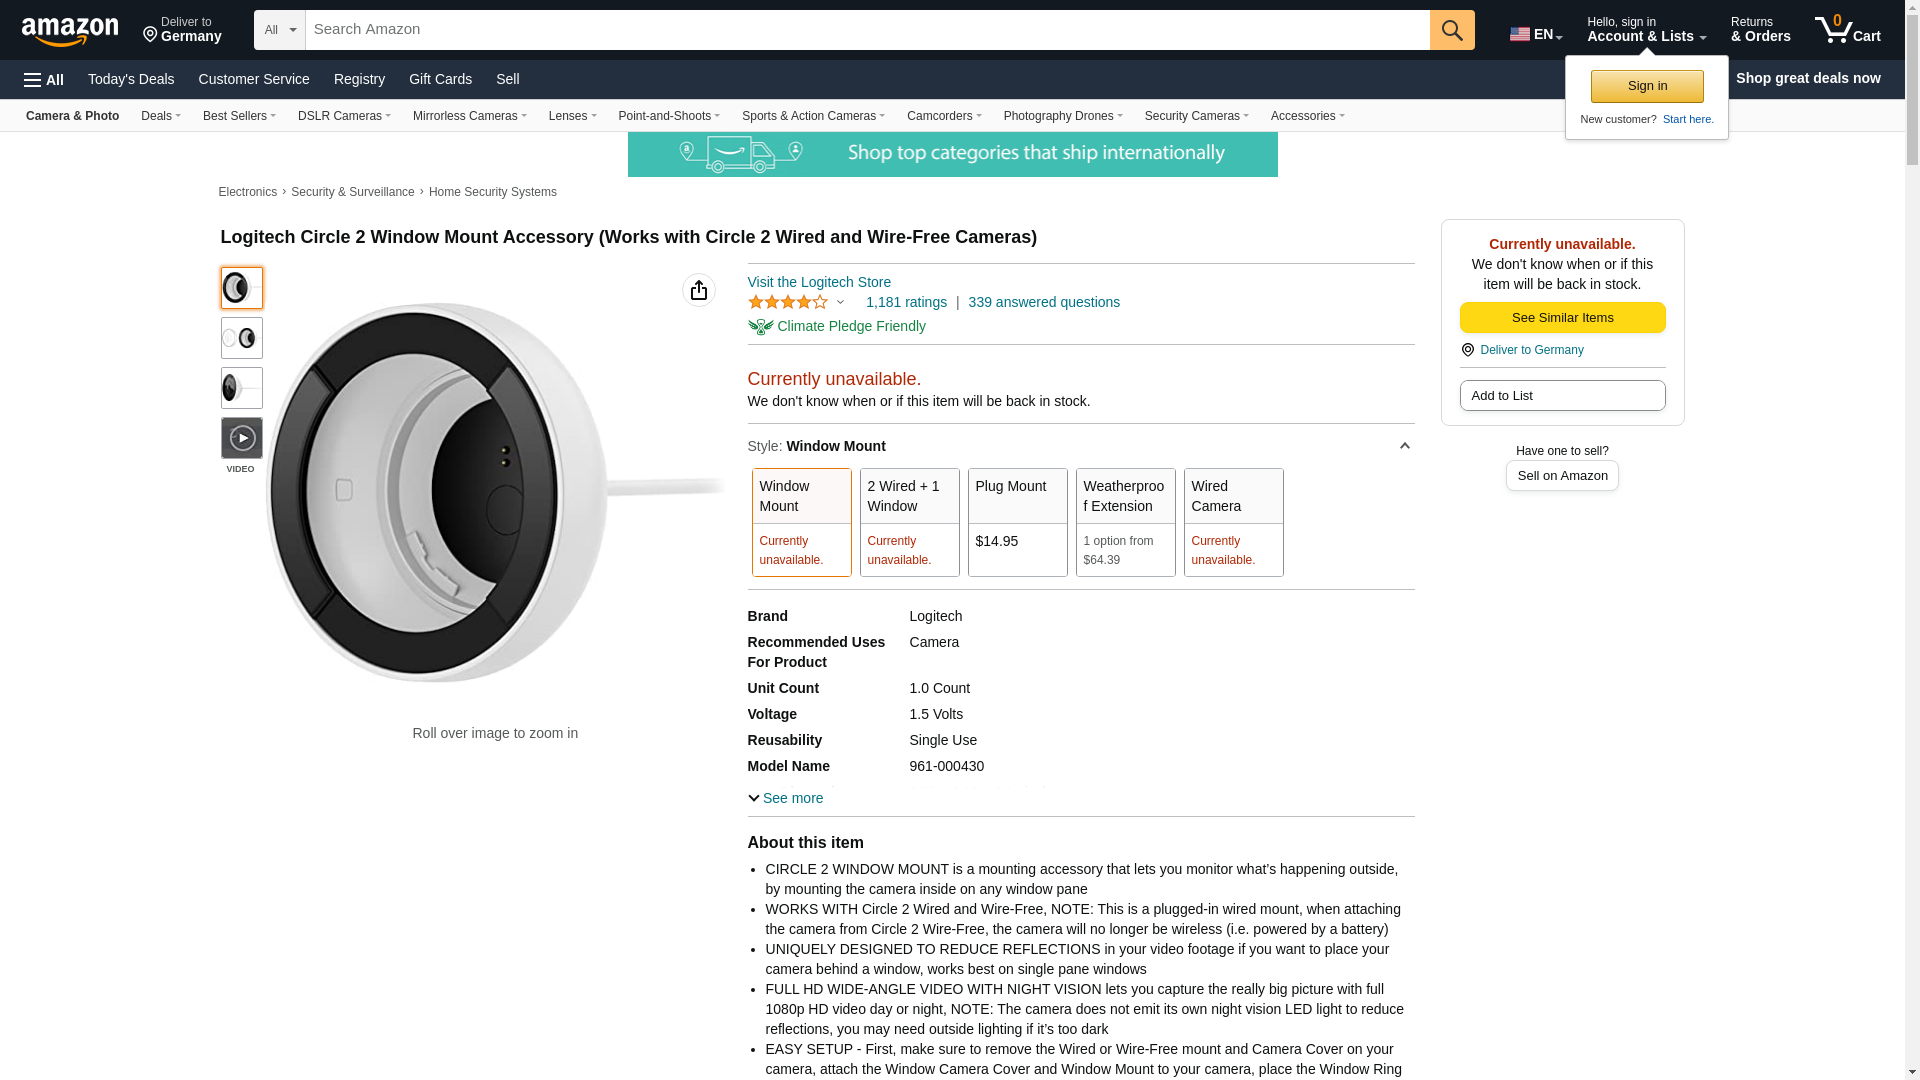Play the product video thumbnail

(241, 438)
